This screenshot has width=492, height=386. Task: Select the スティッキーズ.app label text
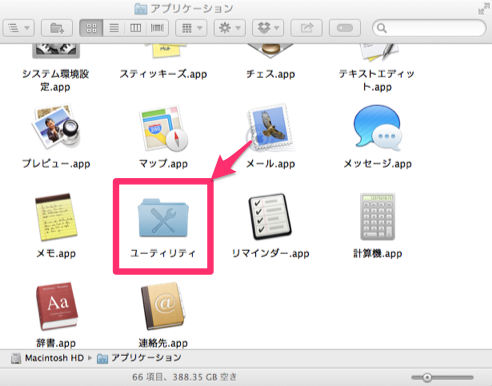point(163,74)
